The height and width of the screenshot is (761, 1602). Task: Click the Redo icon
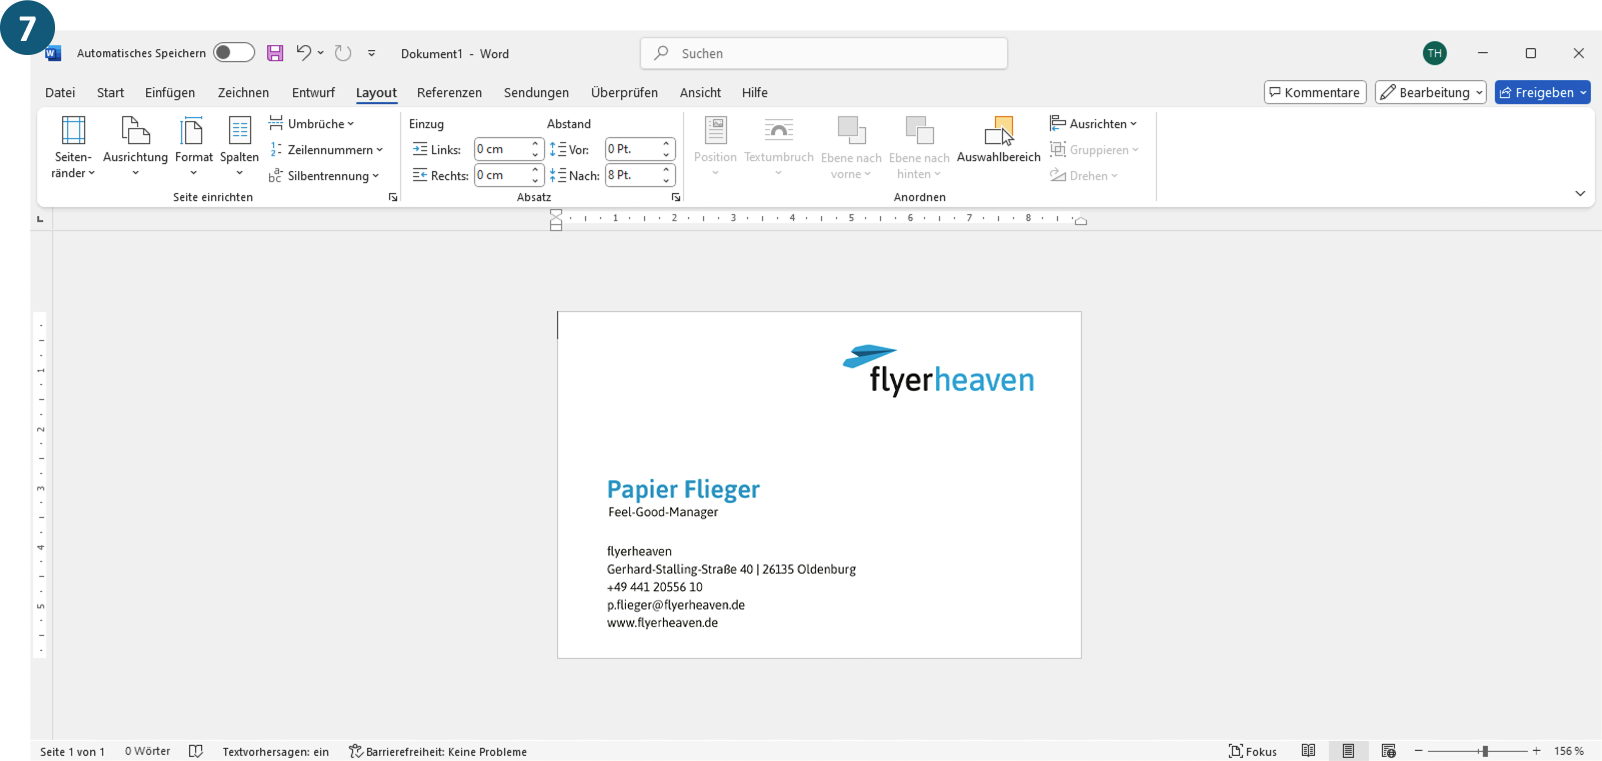click(x=343, y=53)
